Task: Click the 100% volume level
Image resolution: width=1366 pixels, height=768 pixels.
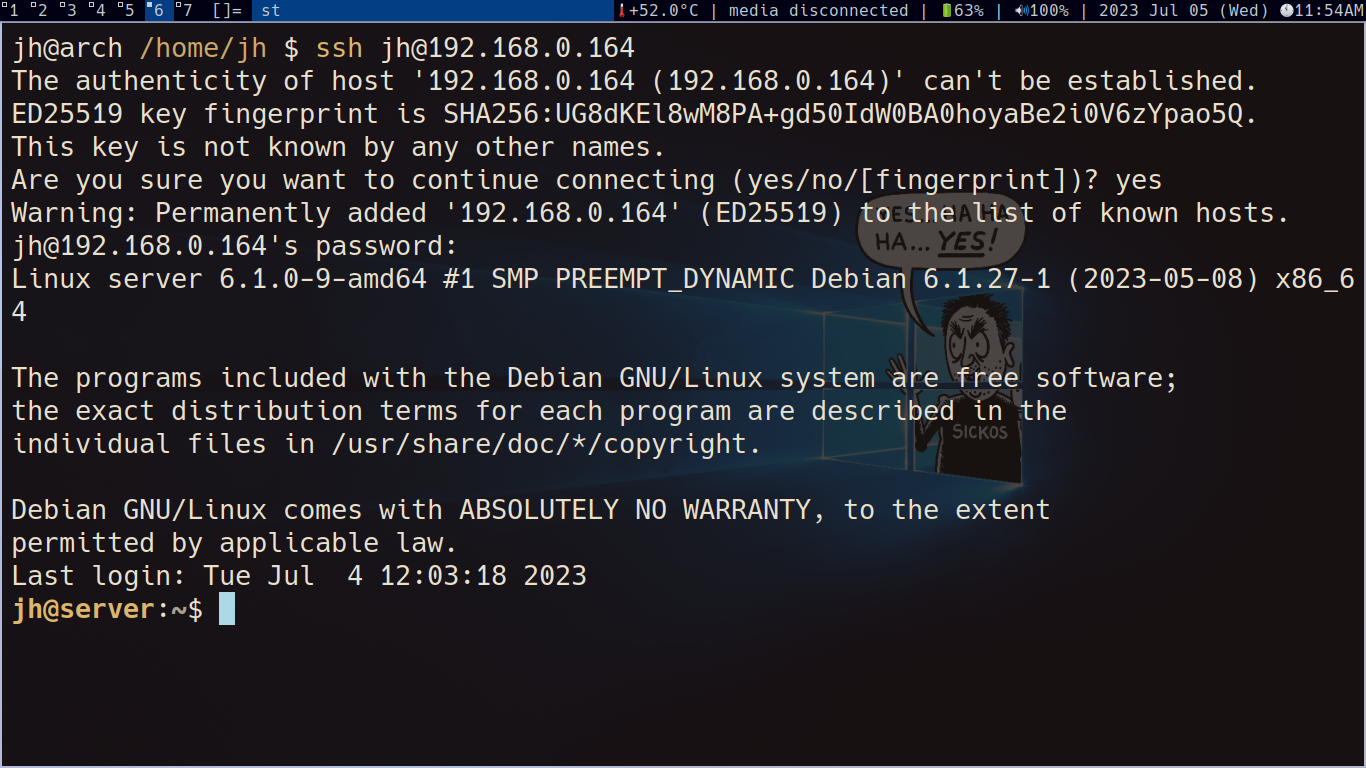Action: [x=1049, y=10]
